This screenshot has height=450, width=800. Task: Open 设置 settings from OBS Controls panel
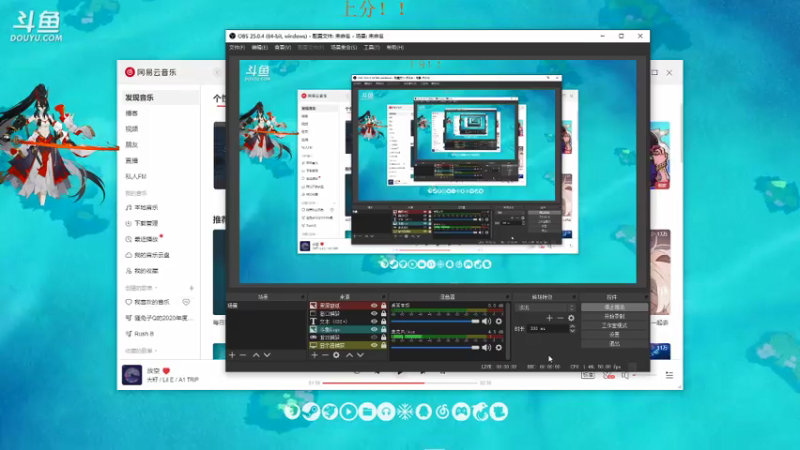pyautogui.click(x=614, y=335)
